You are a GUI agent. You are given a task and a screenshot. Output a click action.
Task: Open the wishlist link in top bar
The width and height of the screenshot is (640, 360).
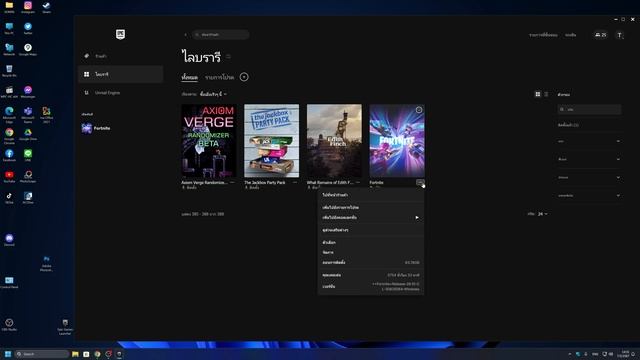click(543, 35)
